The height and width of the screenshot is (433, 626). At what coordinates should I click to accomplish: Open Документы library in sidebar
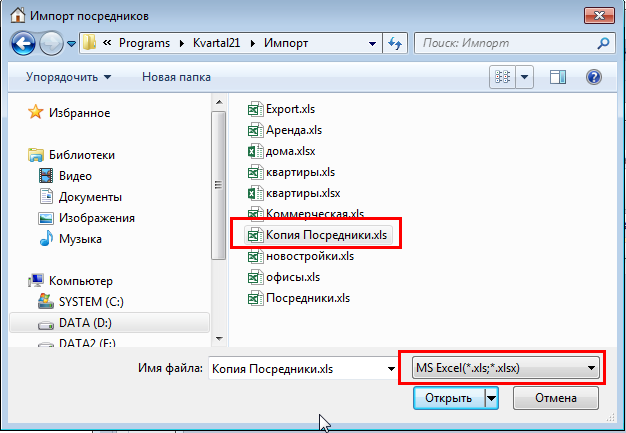(x=90, y=197)
